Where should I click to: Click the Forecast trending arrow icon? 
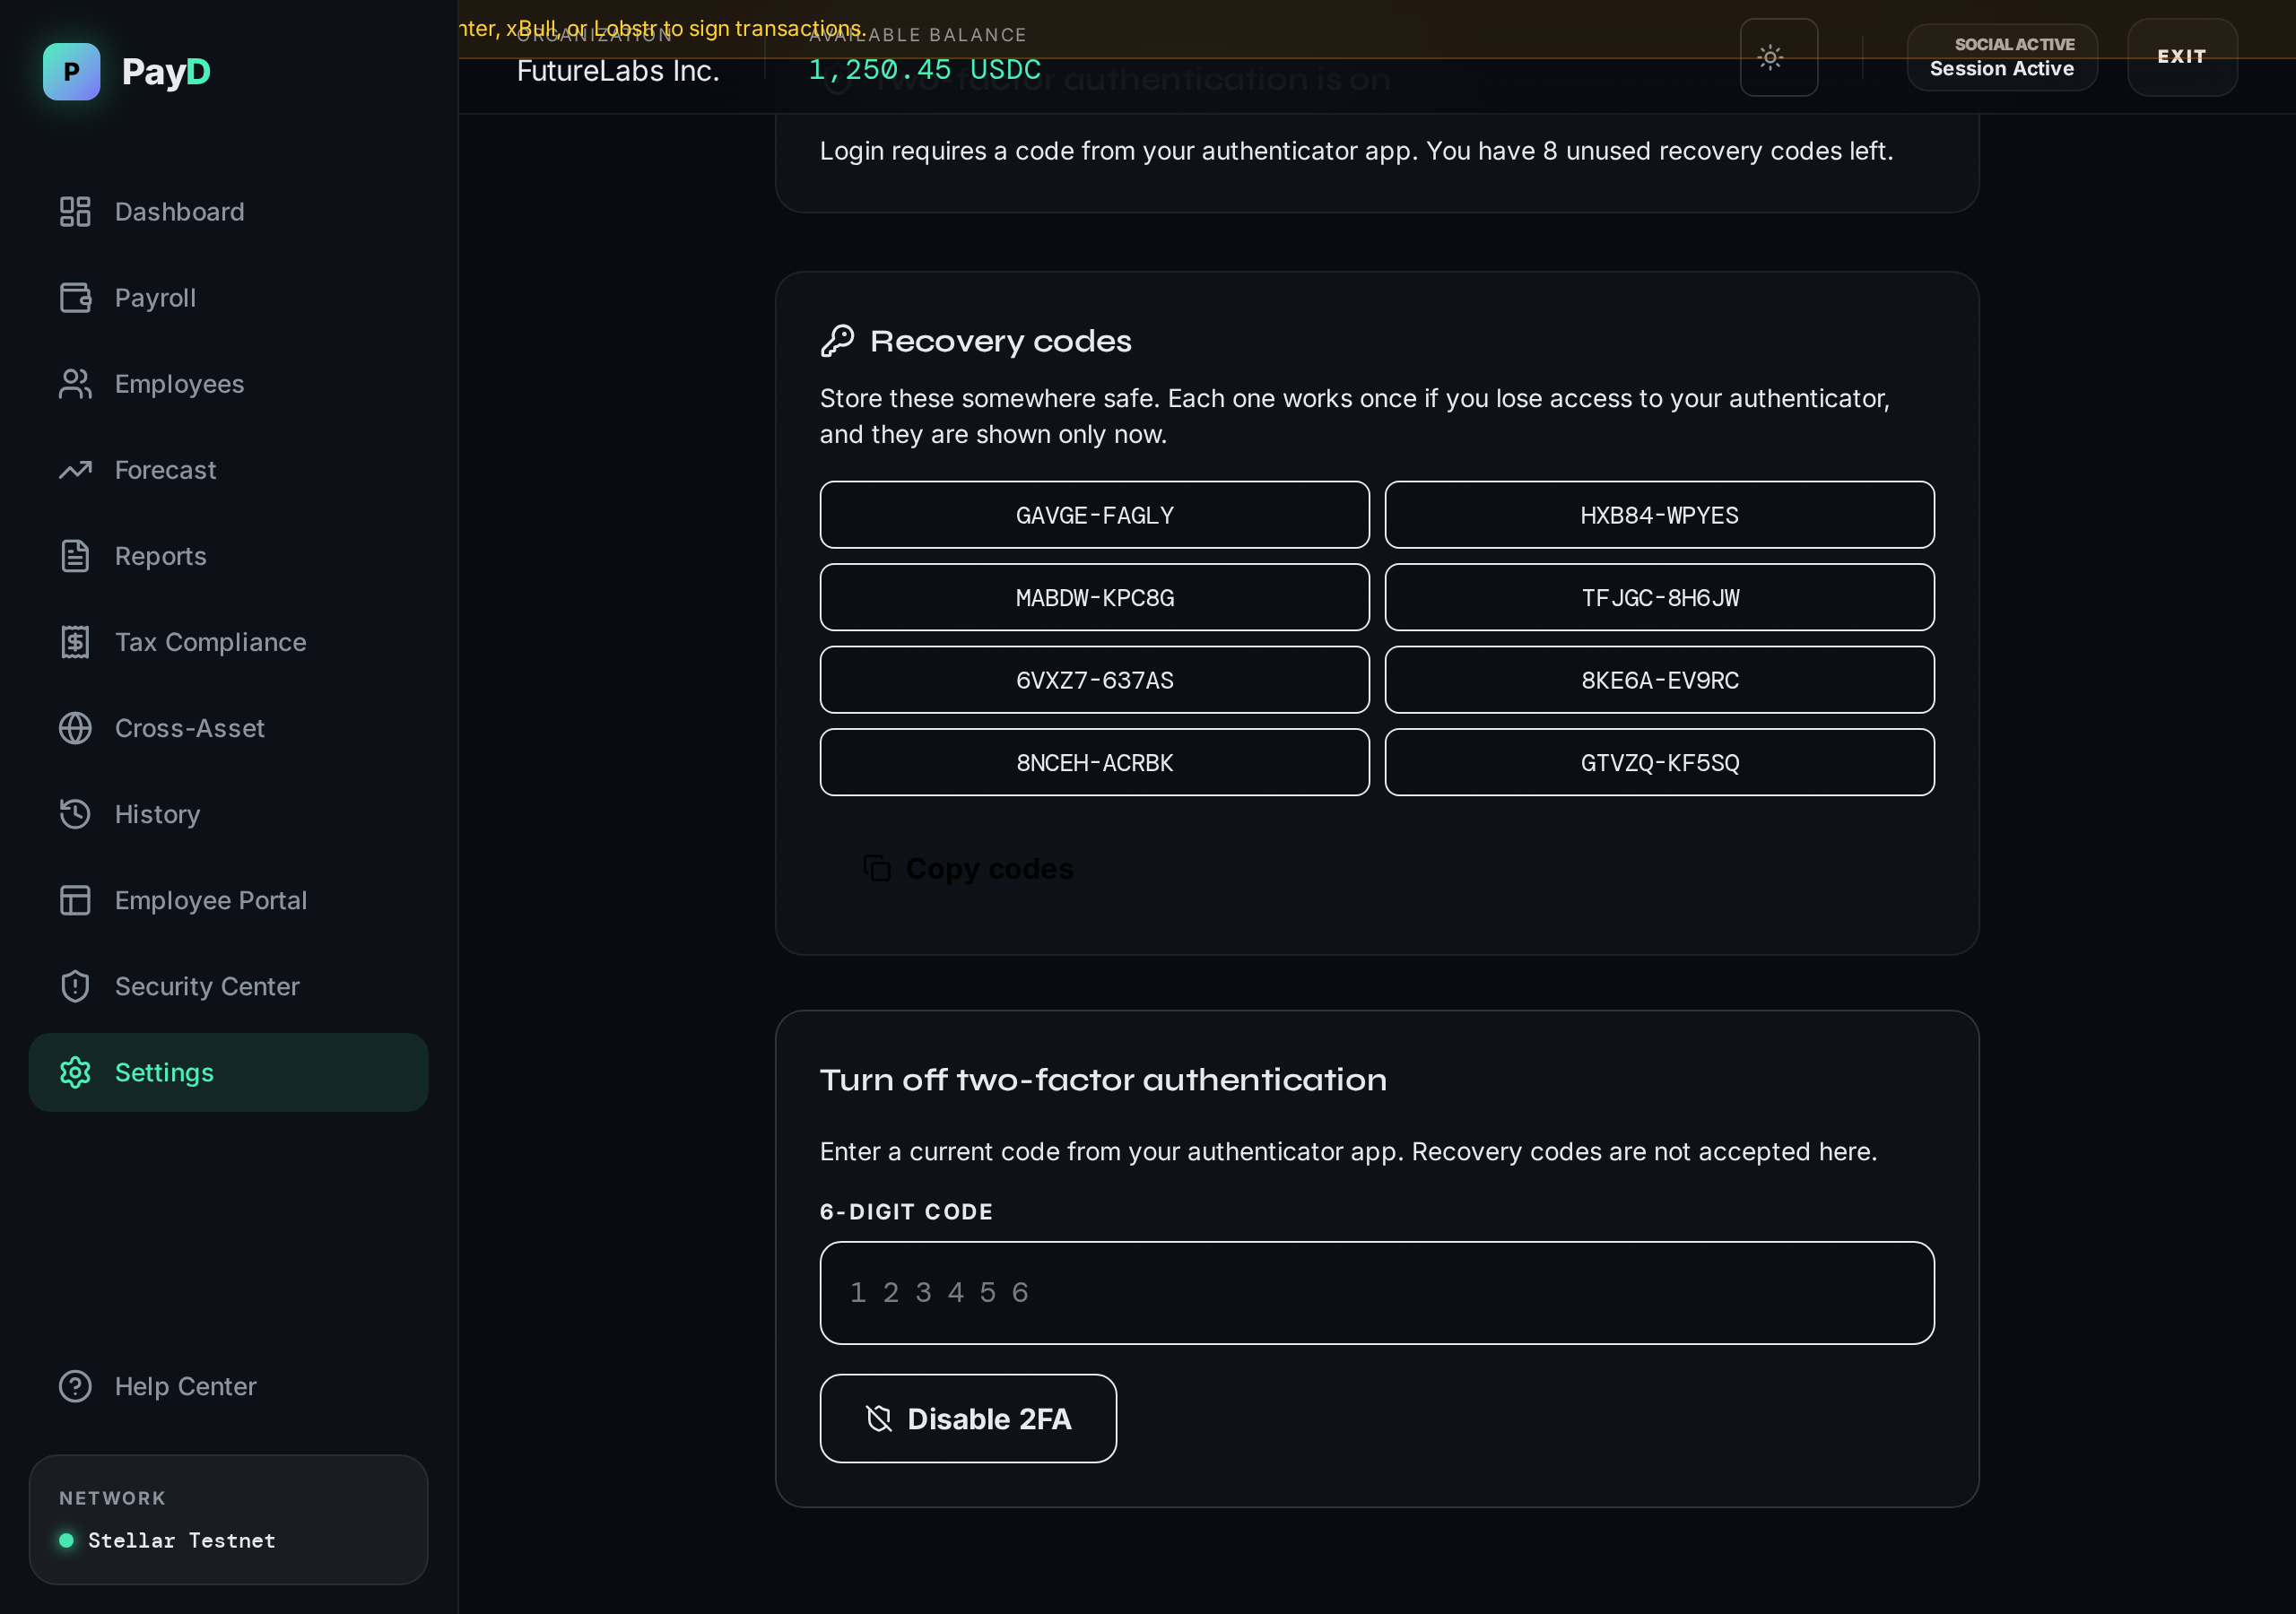tap(75, 469)
